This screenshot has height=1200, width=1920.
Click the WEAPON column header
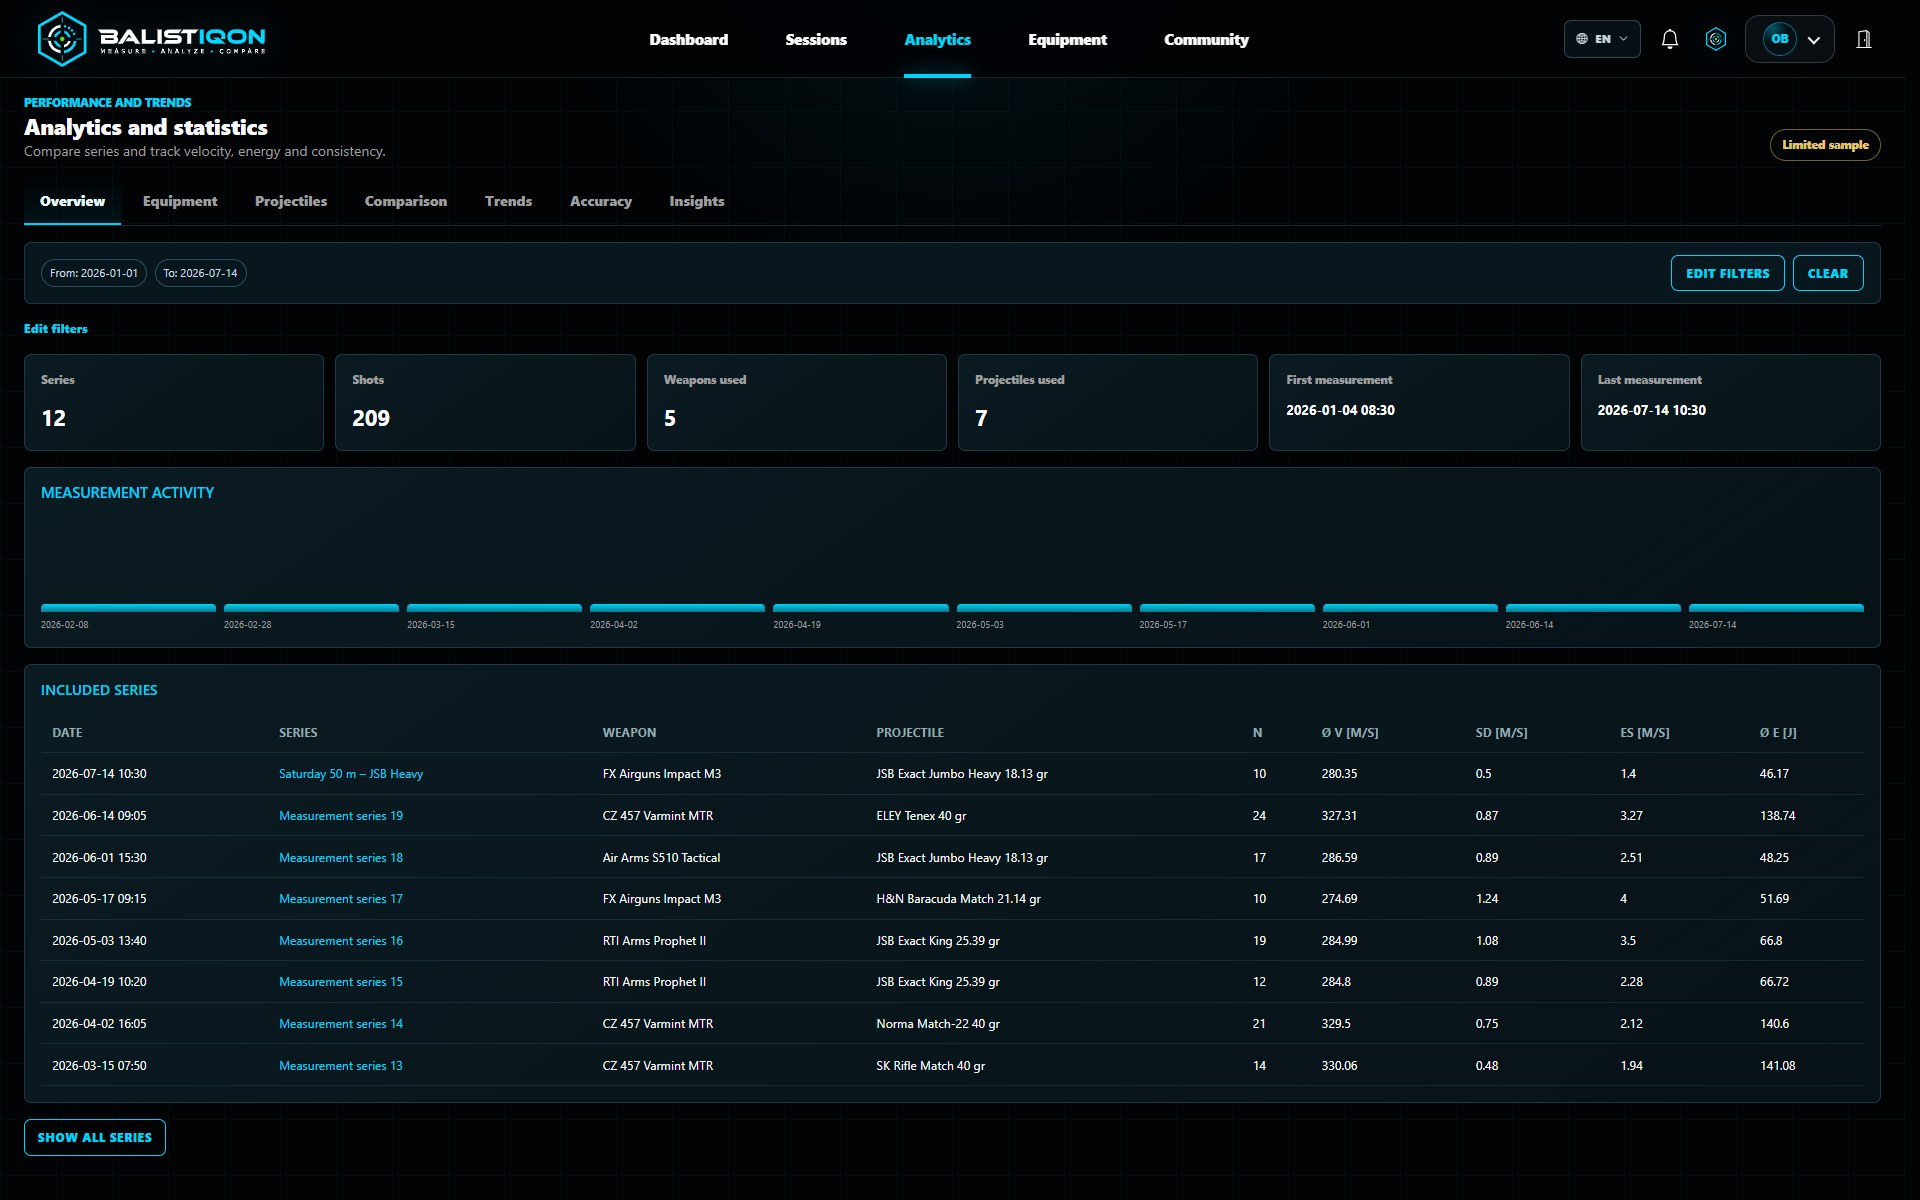tap(629, 733)
